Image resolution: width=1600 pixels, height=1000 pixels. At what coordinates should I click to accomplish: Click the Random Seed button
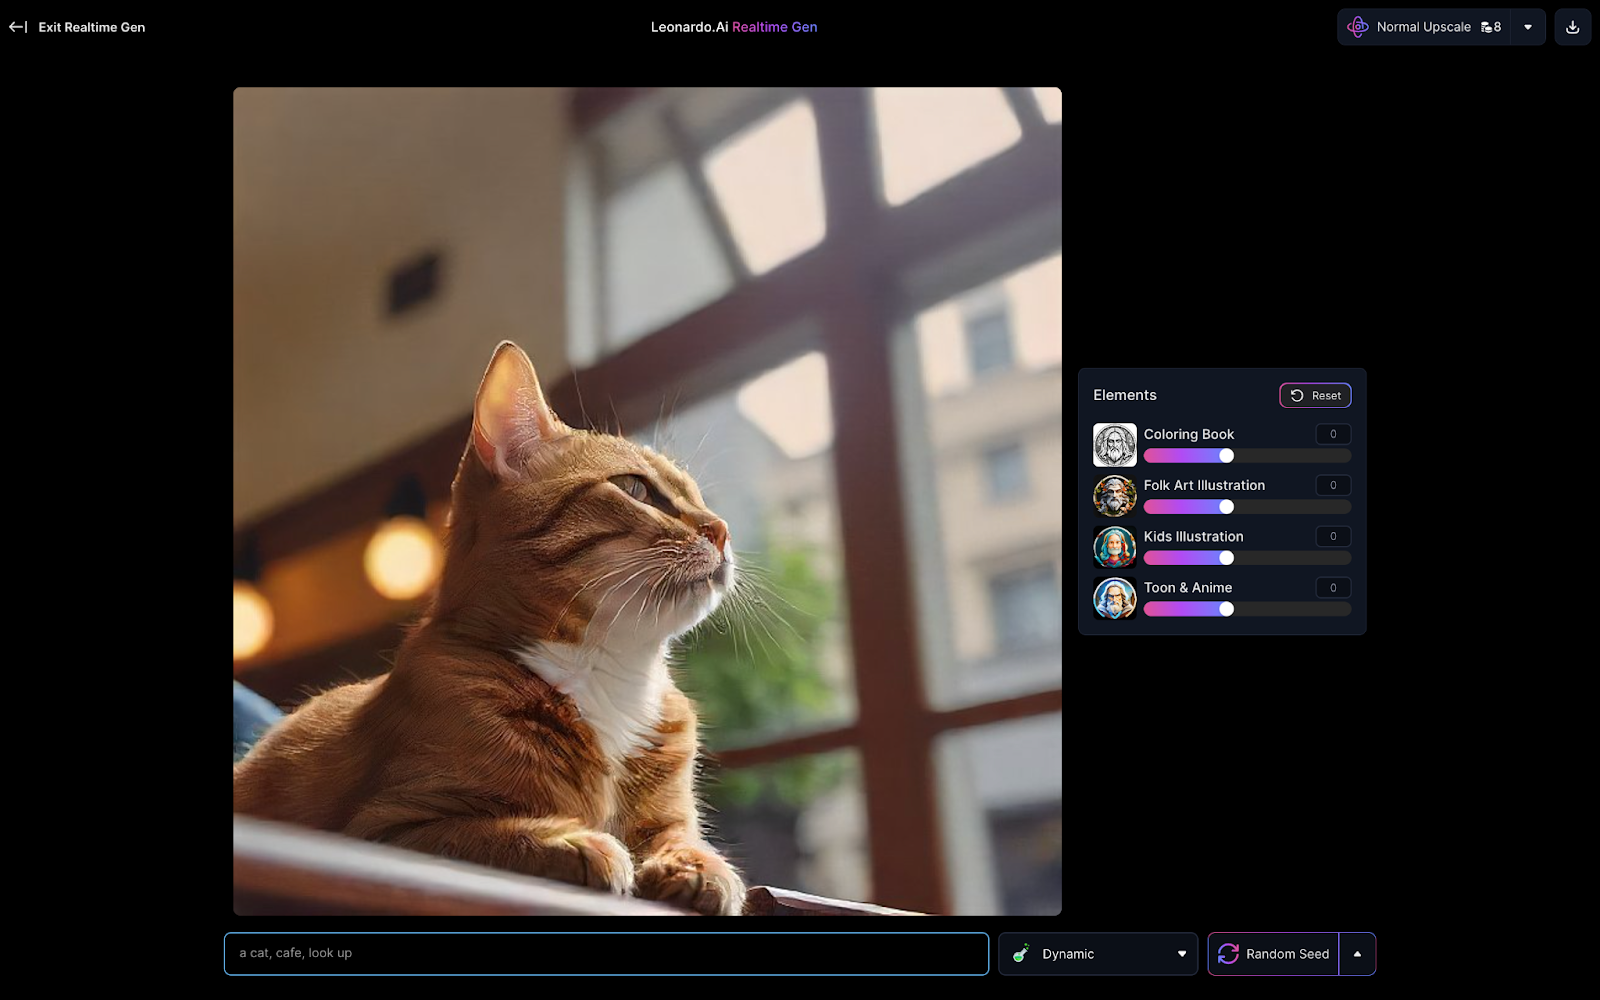(x=1273, y=954)
